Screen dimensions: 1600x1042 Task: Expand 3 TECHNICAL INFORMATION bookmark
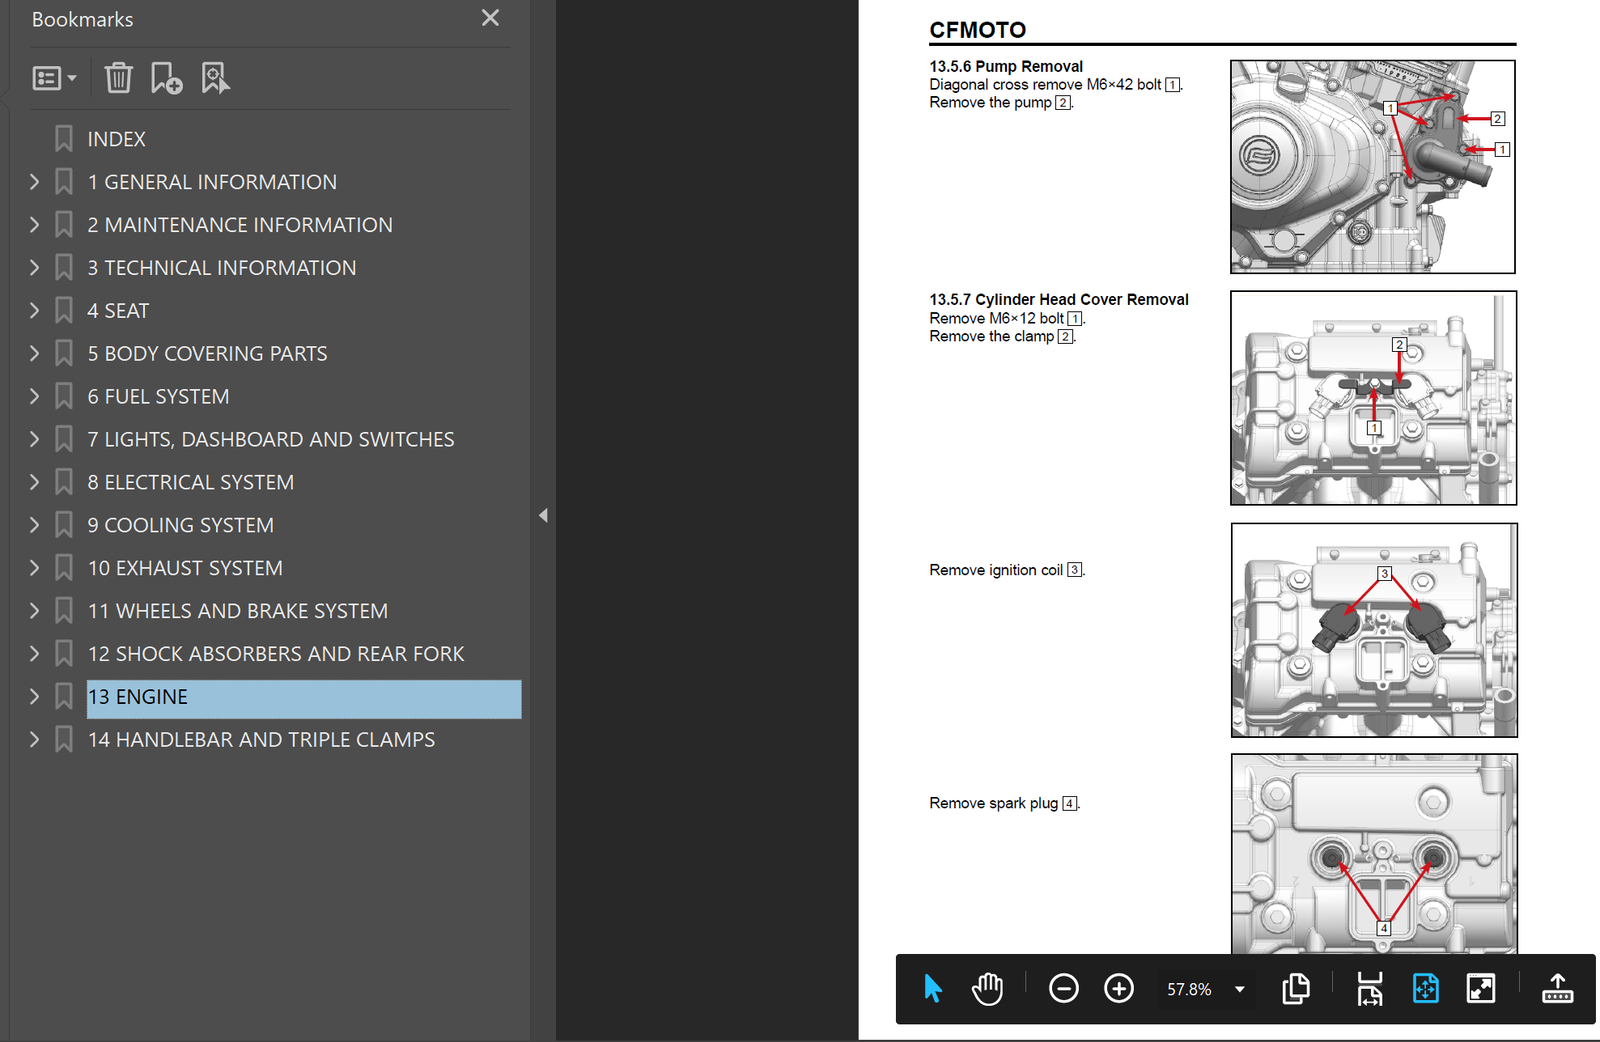[x=34, y=268]
